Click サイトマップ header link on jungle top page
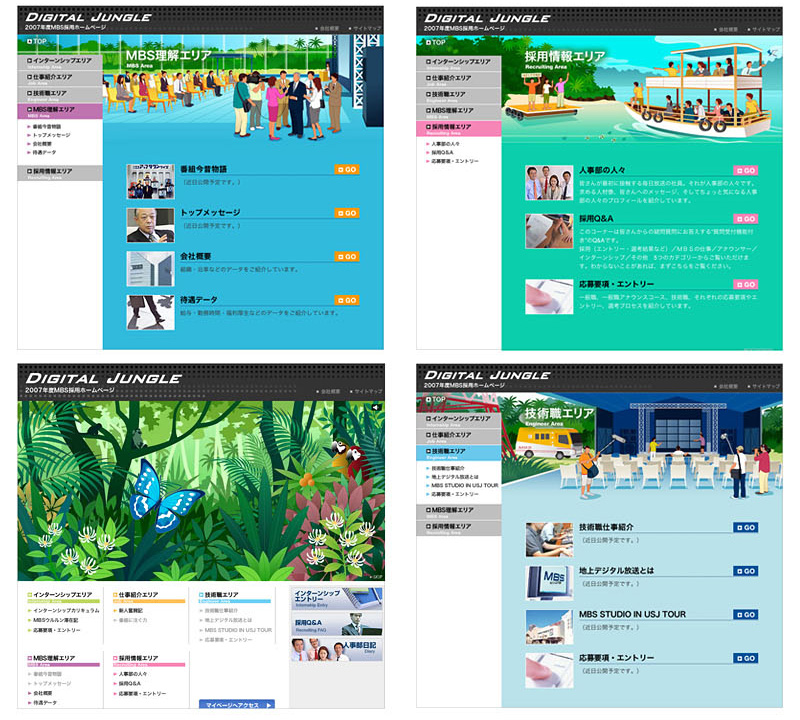 pyautogui.click(x=366, y=391)
